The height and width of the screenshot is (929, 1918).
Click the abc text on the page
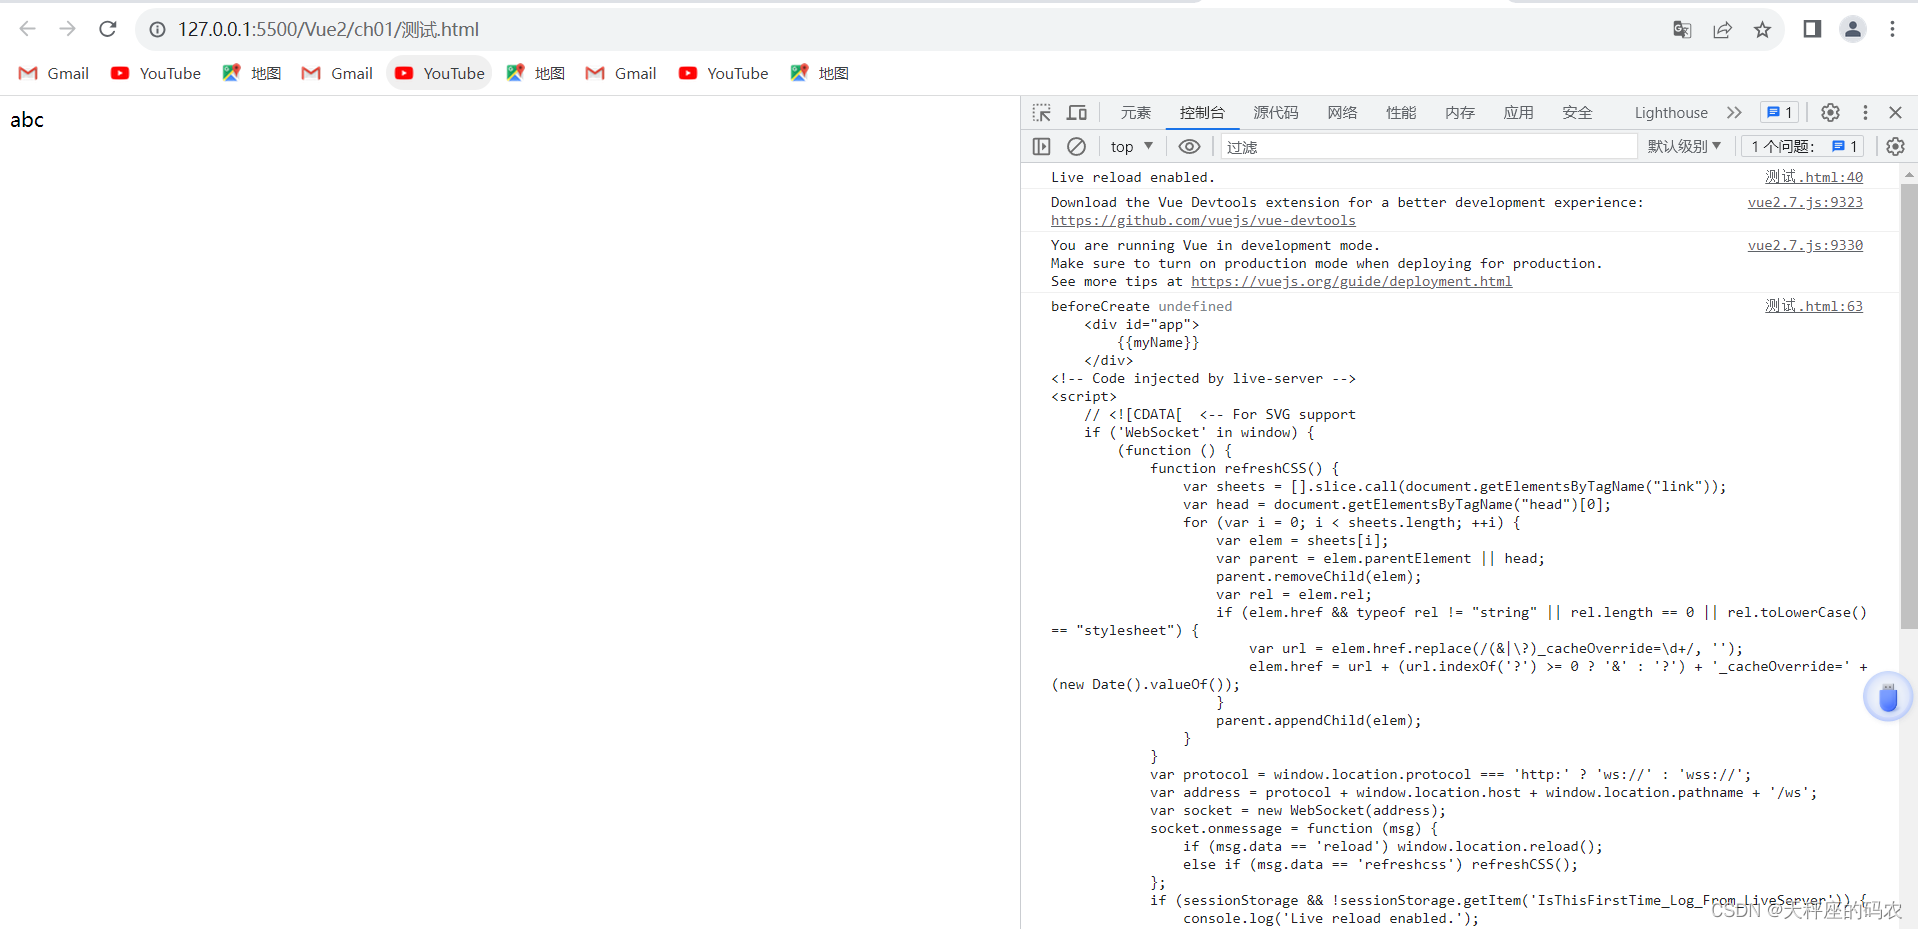tap(27, 120)
